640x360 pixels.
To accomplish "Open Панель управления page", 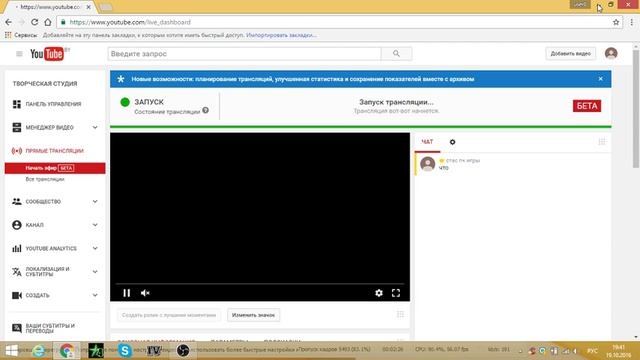I will click(53, 104).
